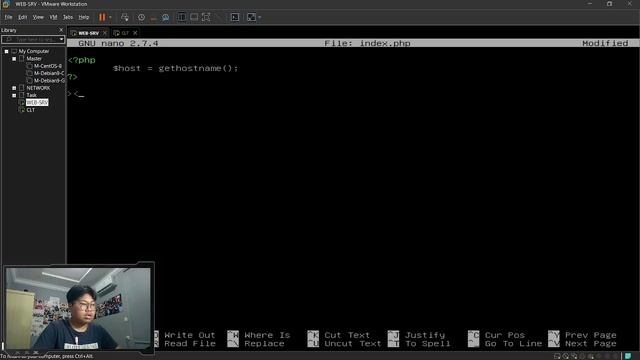
Task: Close the Library panel
Action: (x=61, y=30)
